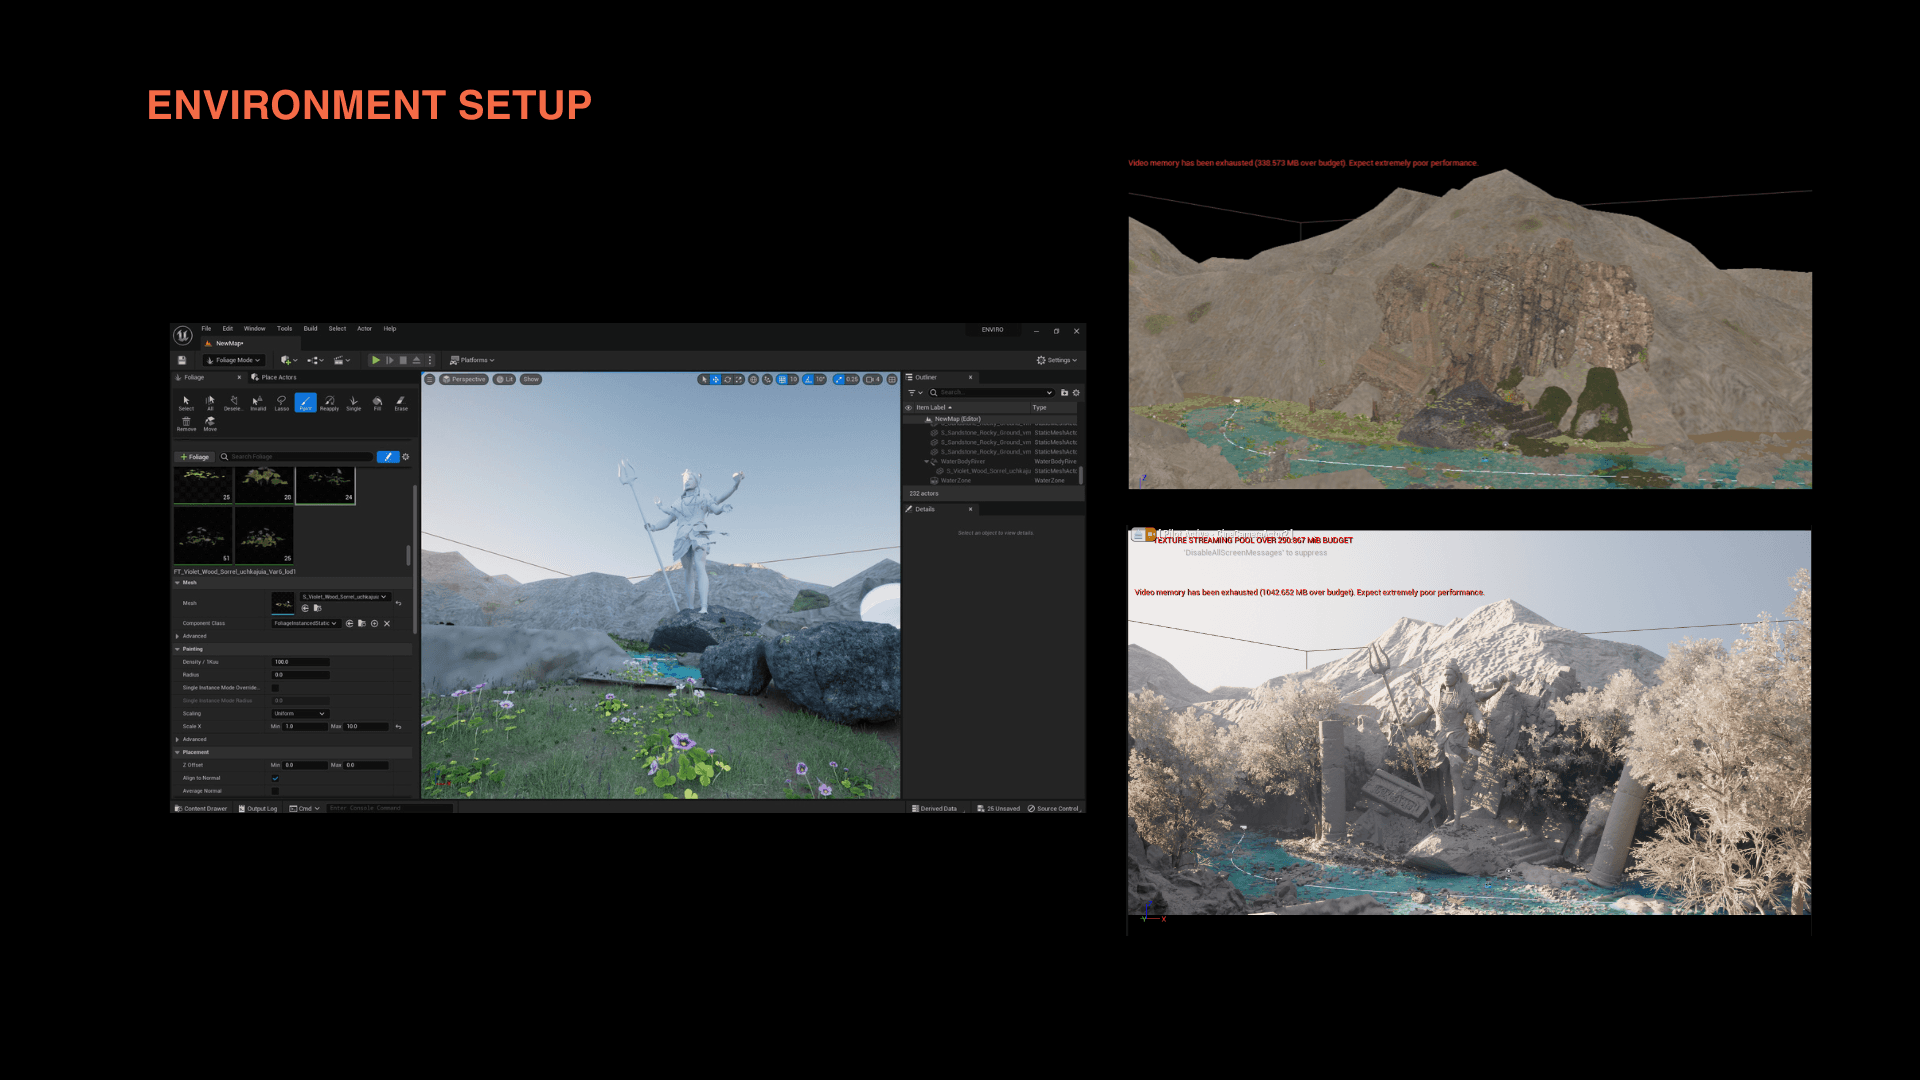Click the Remove foliage trash icon
The image size is (1920, 1080).
click(x=186, y=423)
